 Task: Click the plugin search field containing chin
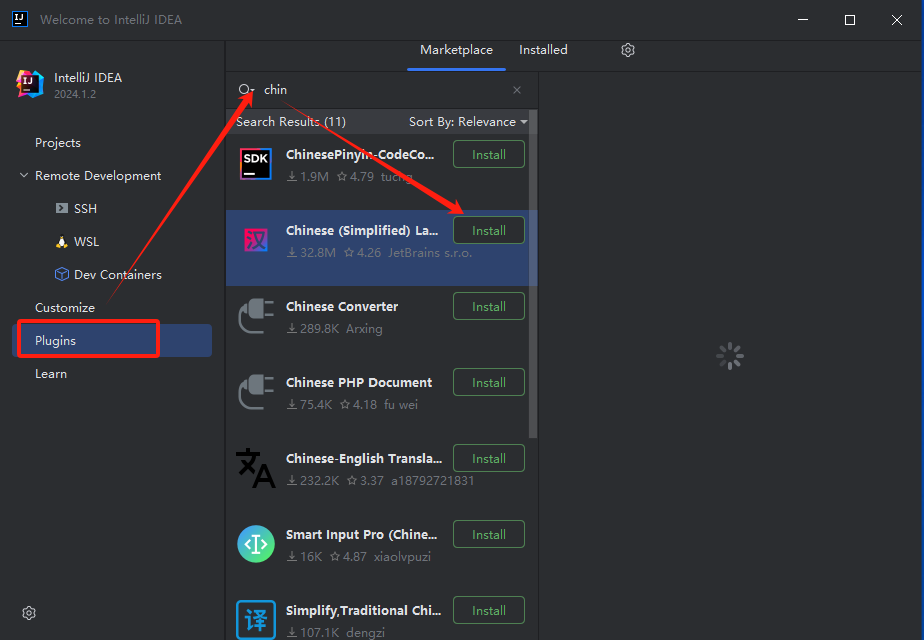pyautogui.click(x=383, y=90)
